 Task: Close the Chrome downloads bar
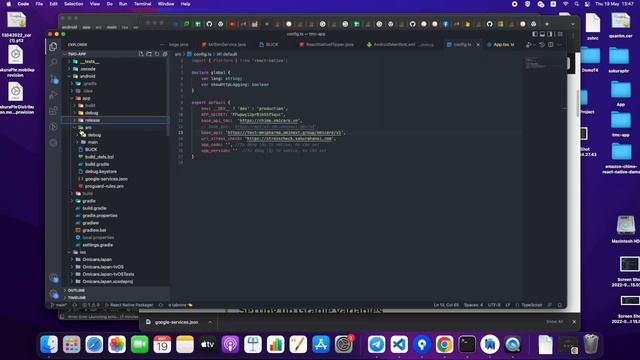574,322
